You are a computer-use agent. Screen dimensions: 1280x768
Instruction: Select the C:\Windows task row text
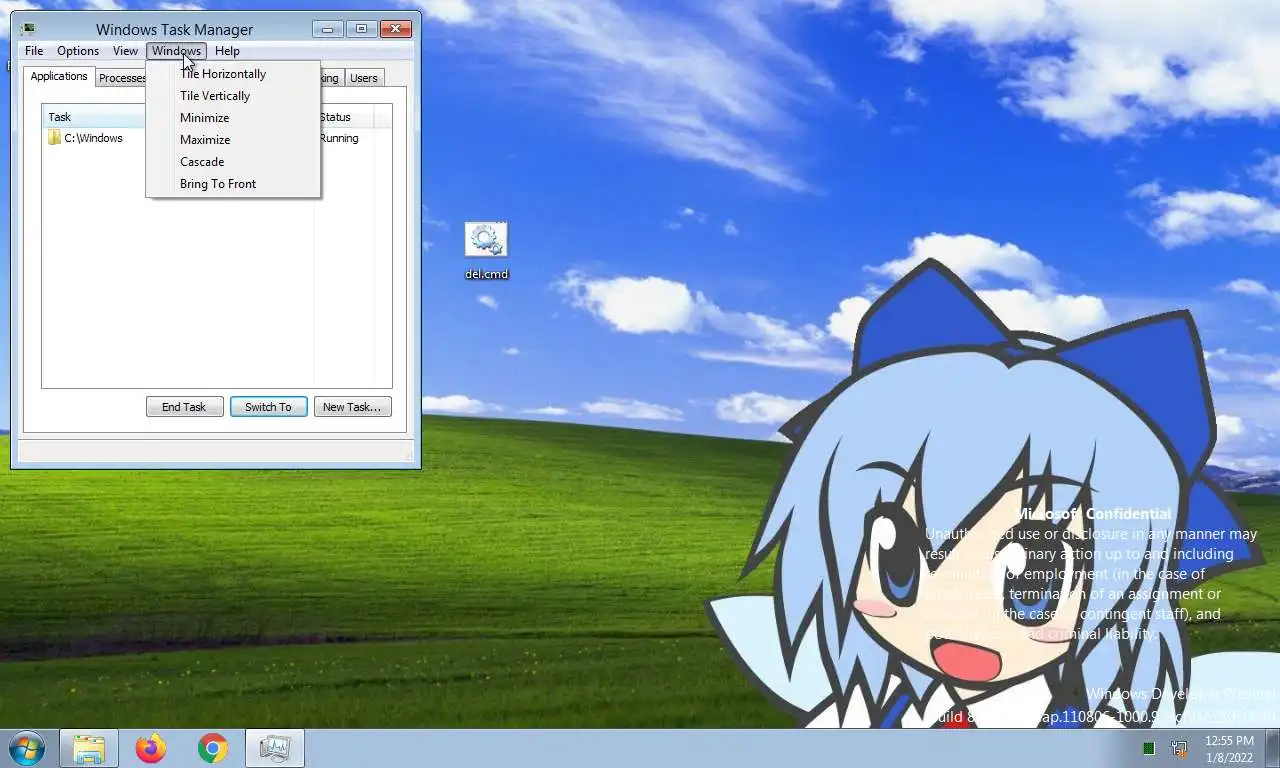click(x=94, y=138)
